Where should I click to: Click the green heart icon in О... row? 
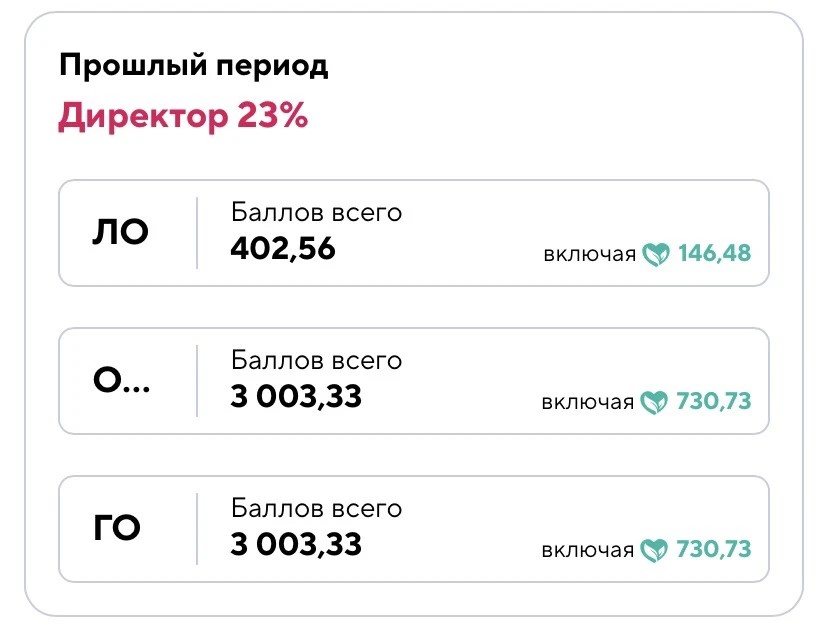(654, 402)
